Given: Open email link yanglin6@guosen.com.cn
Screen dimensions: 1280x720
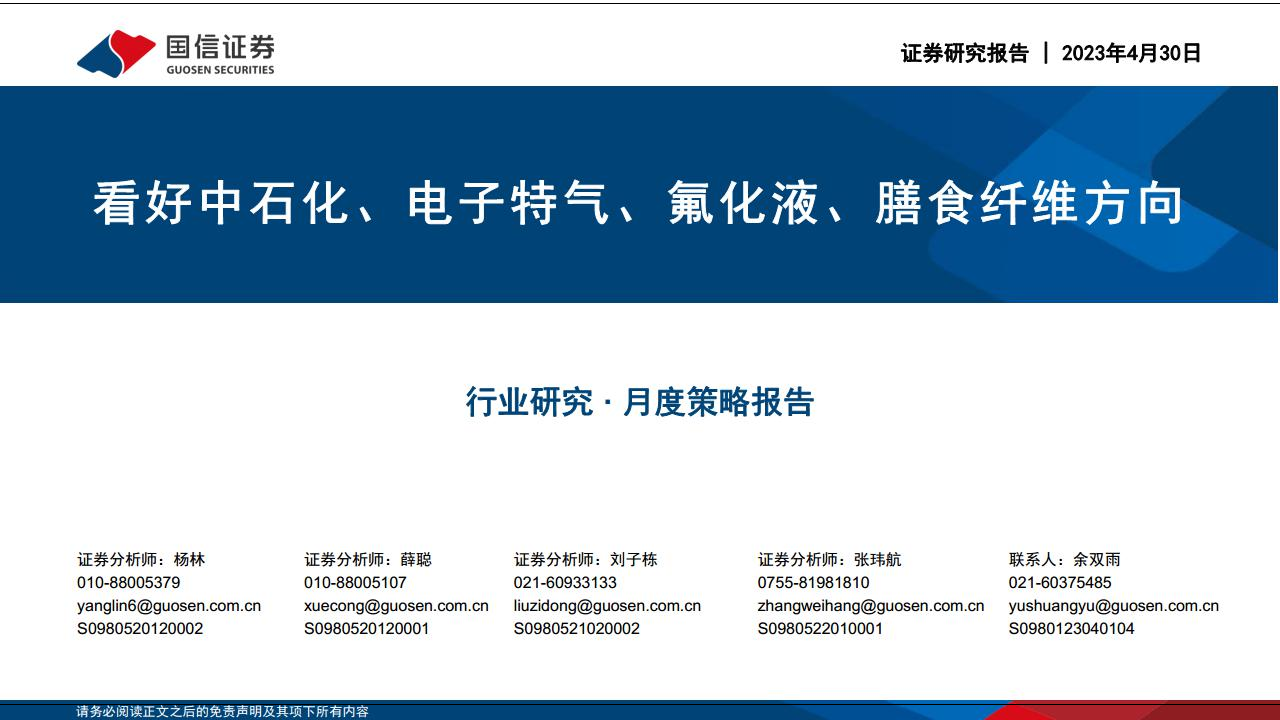Looking at the screenshot, I should coord(169,606).
